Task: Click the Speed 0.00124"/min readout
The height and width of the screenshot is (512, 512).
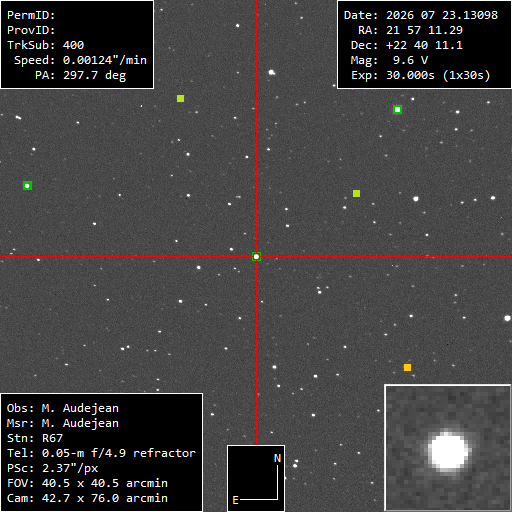Action: click(x=80, y=60)
